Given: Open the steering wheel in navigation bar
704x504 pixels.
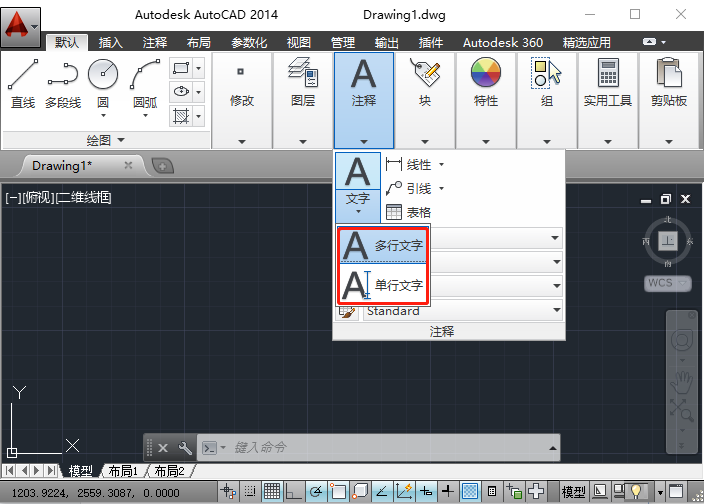Looking at the screenshot, I should [682, 340].
